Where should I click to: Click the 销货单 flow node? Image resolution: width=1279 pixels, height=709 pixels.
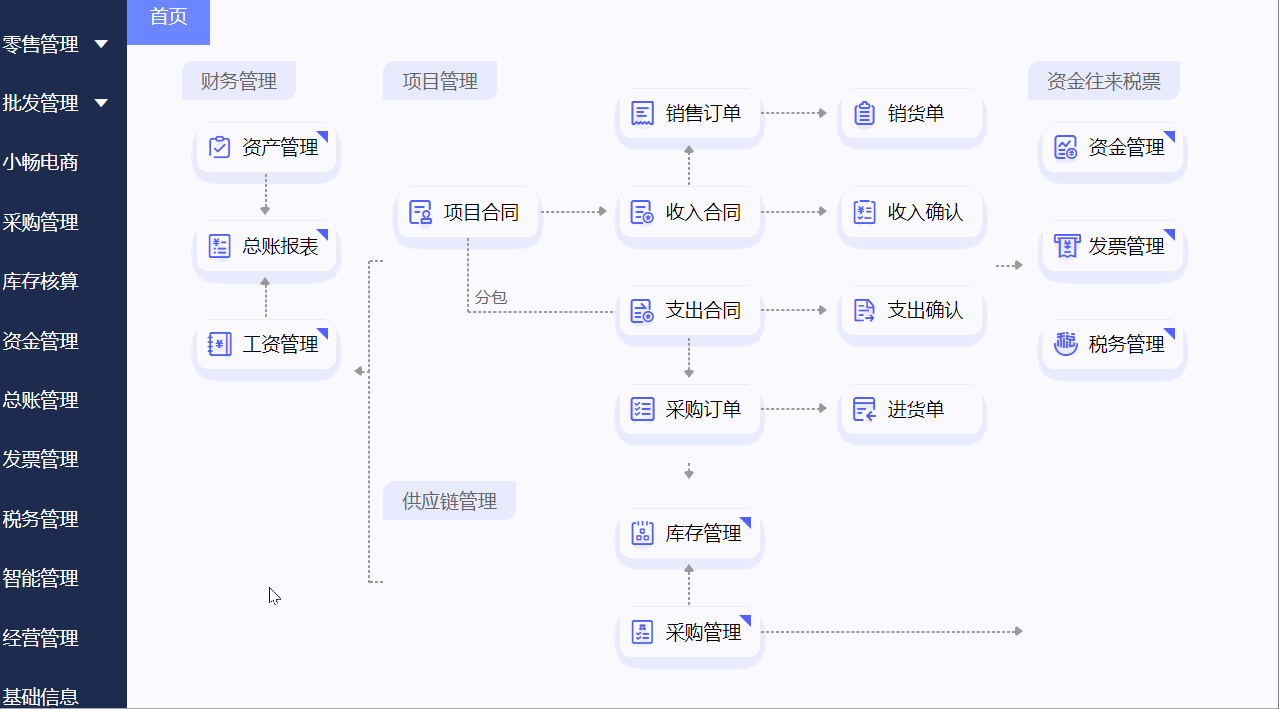(x=912, y=114)
